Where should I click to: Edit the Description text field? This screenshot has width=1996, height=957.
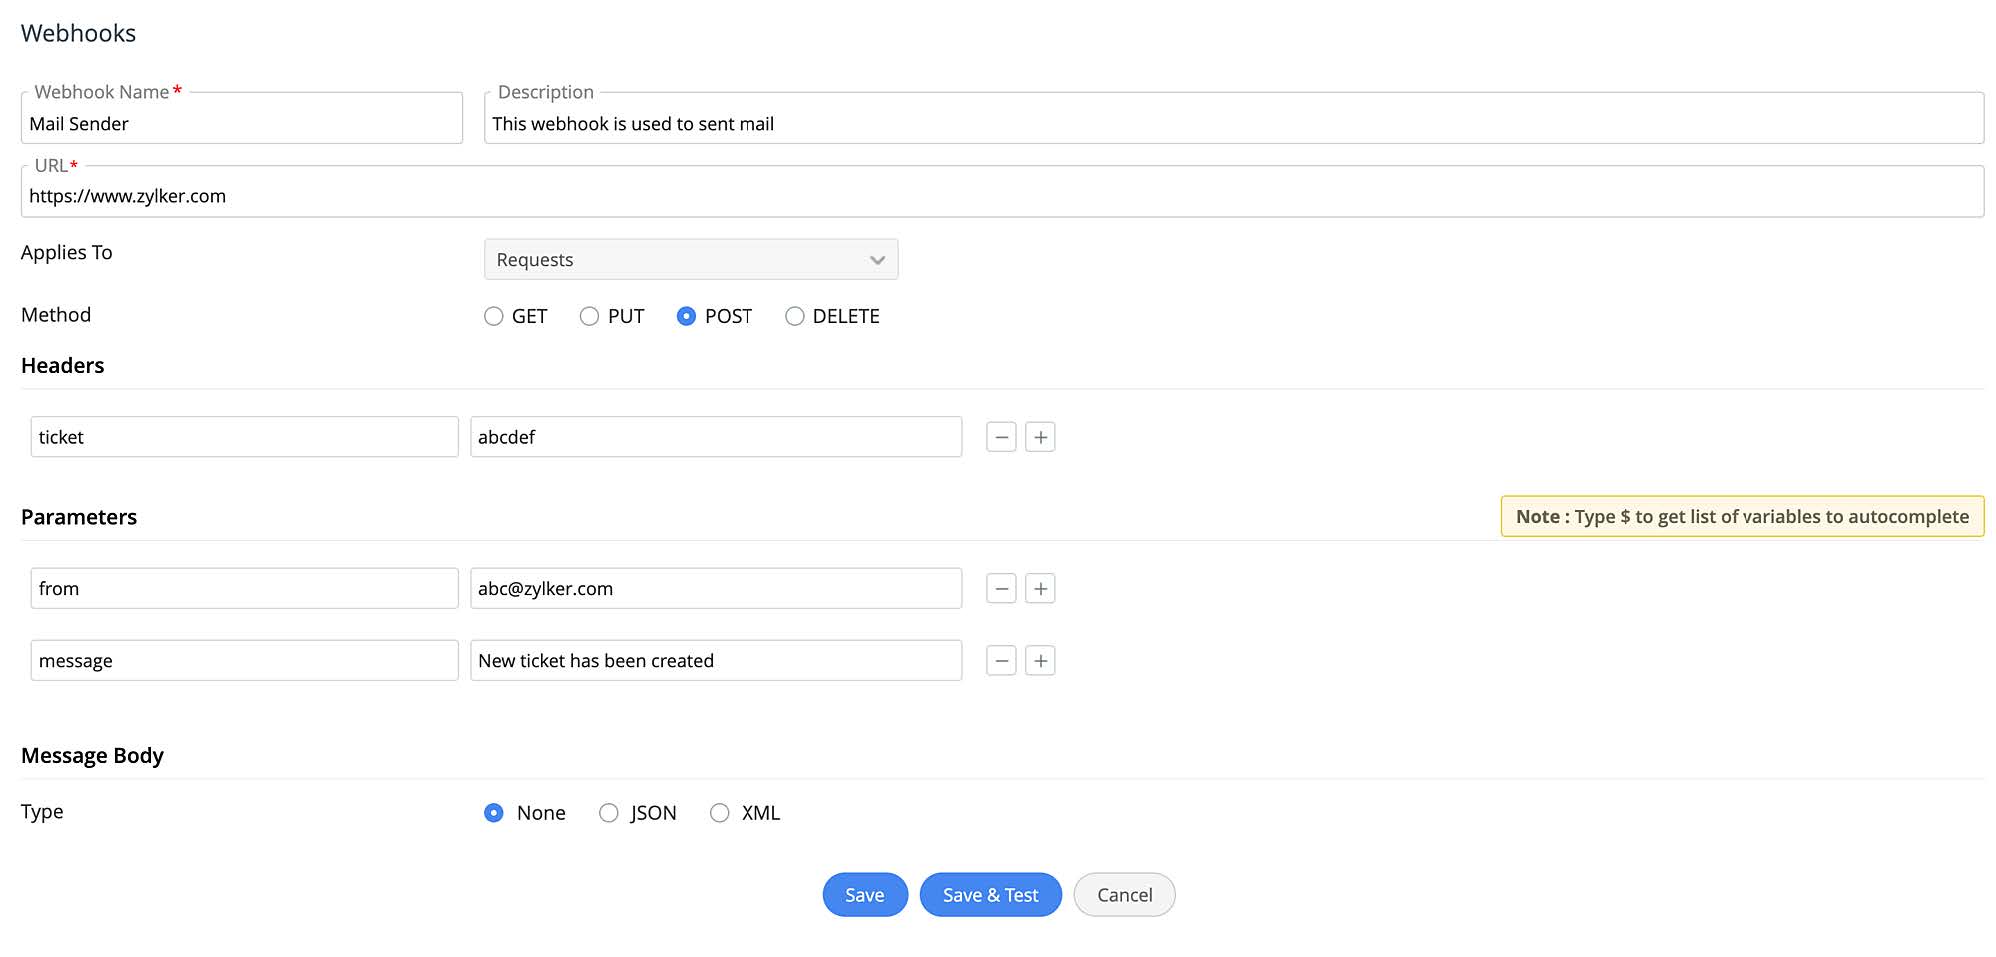coord(1233,124)
